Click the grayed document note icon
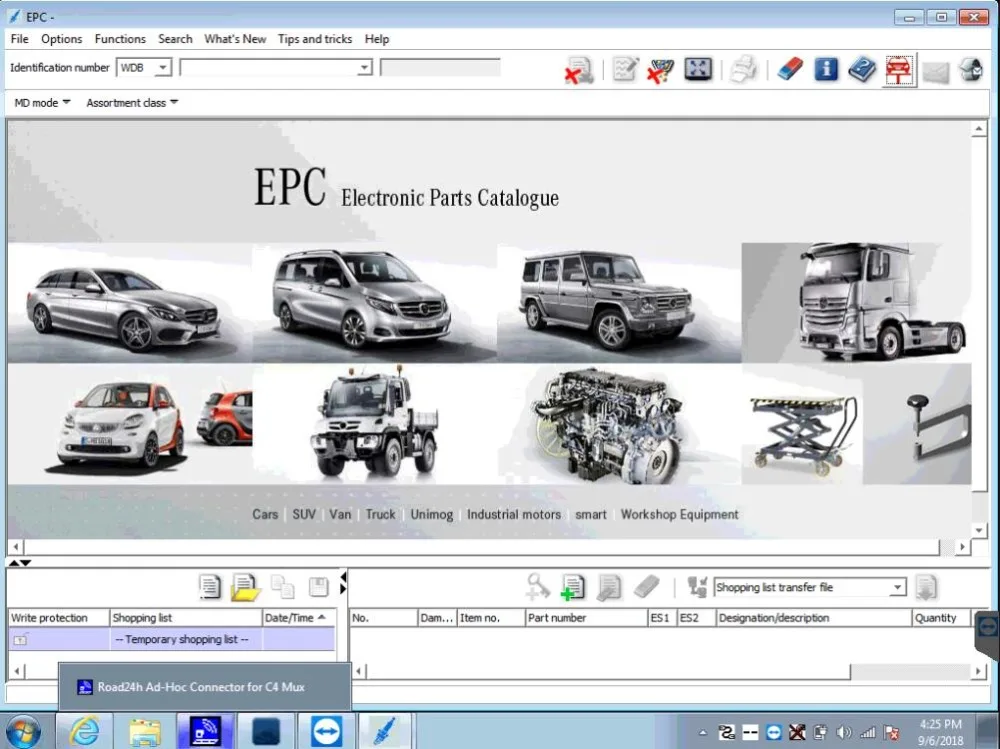Image resolution: width=1000 pixels, height=749 pixels. [x=609, y=588]
